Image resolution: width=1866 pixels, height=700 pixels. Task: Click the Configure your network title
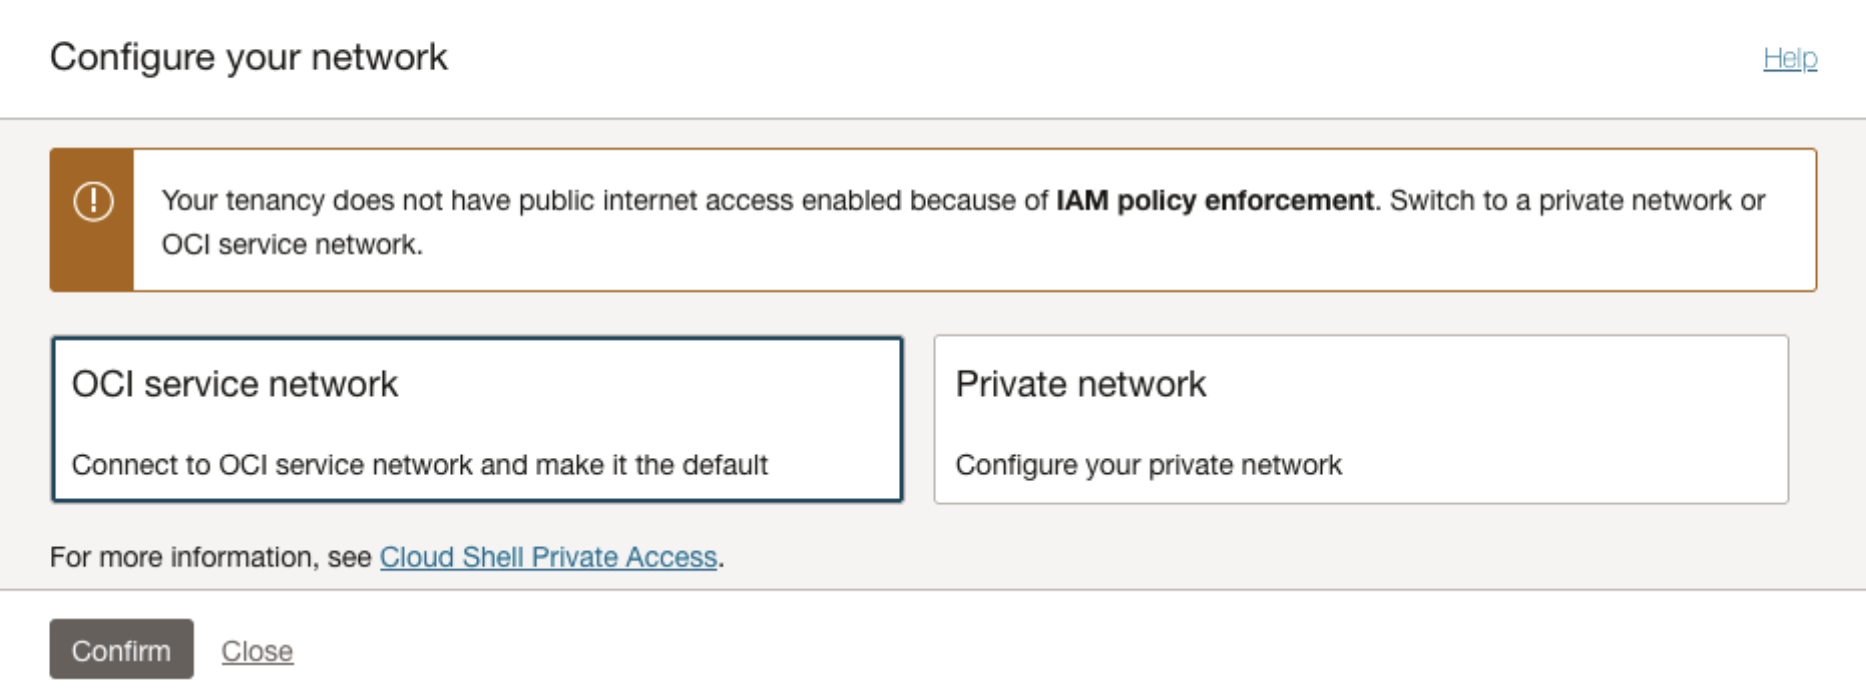click(250, 56)
